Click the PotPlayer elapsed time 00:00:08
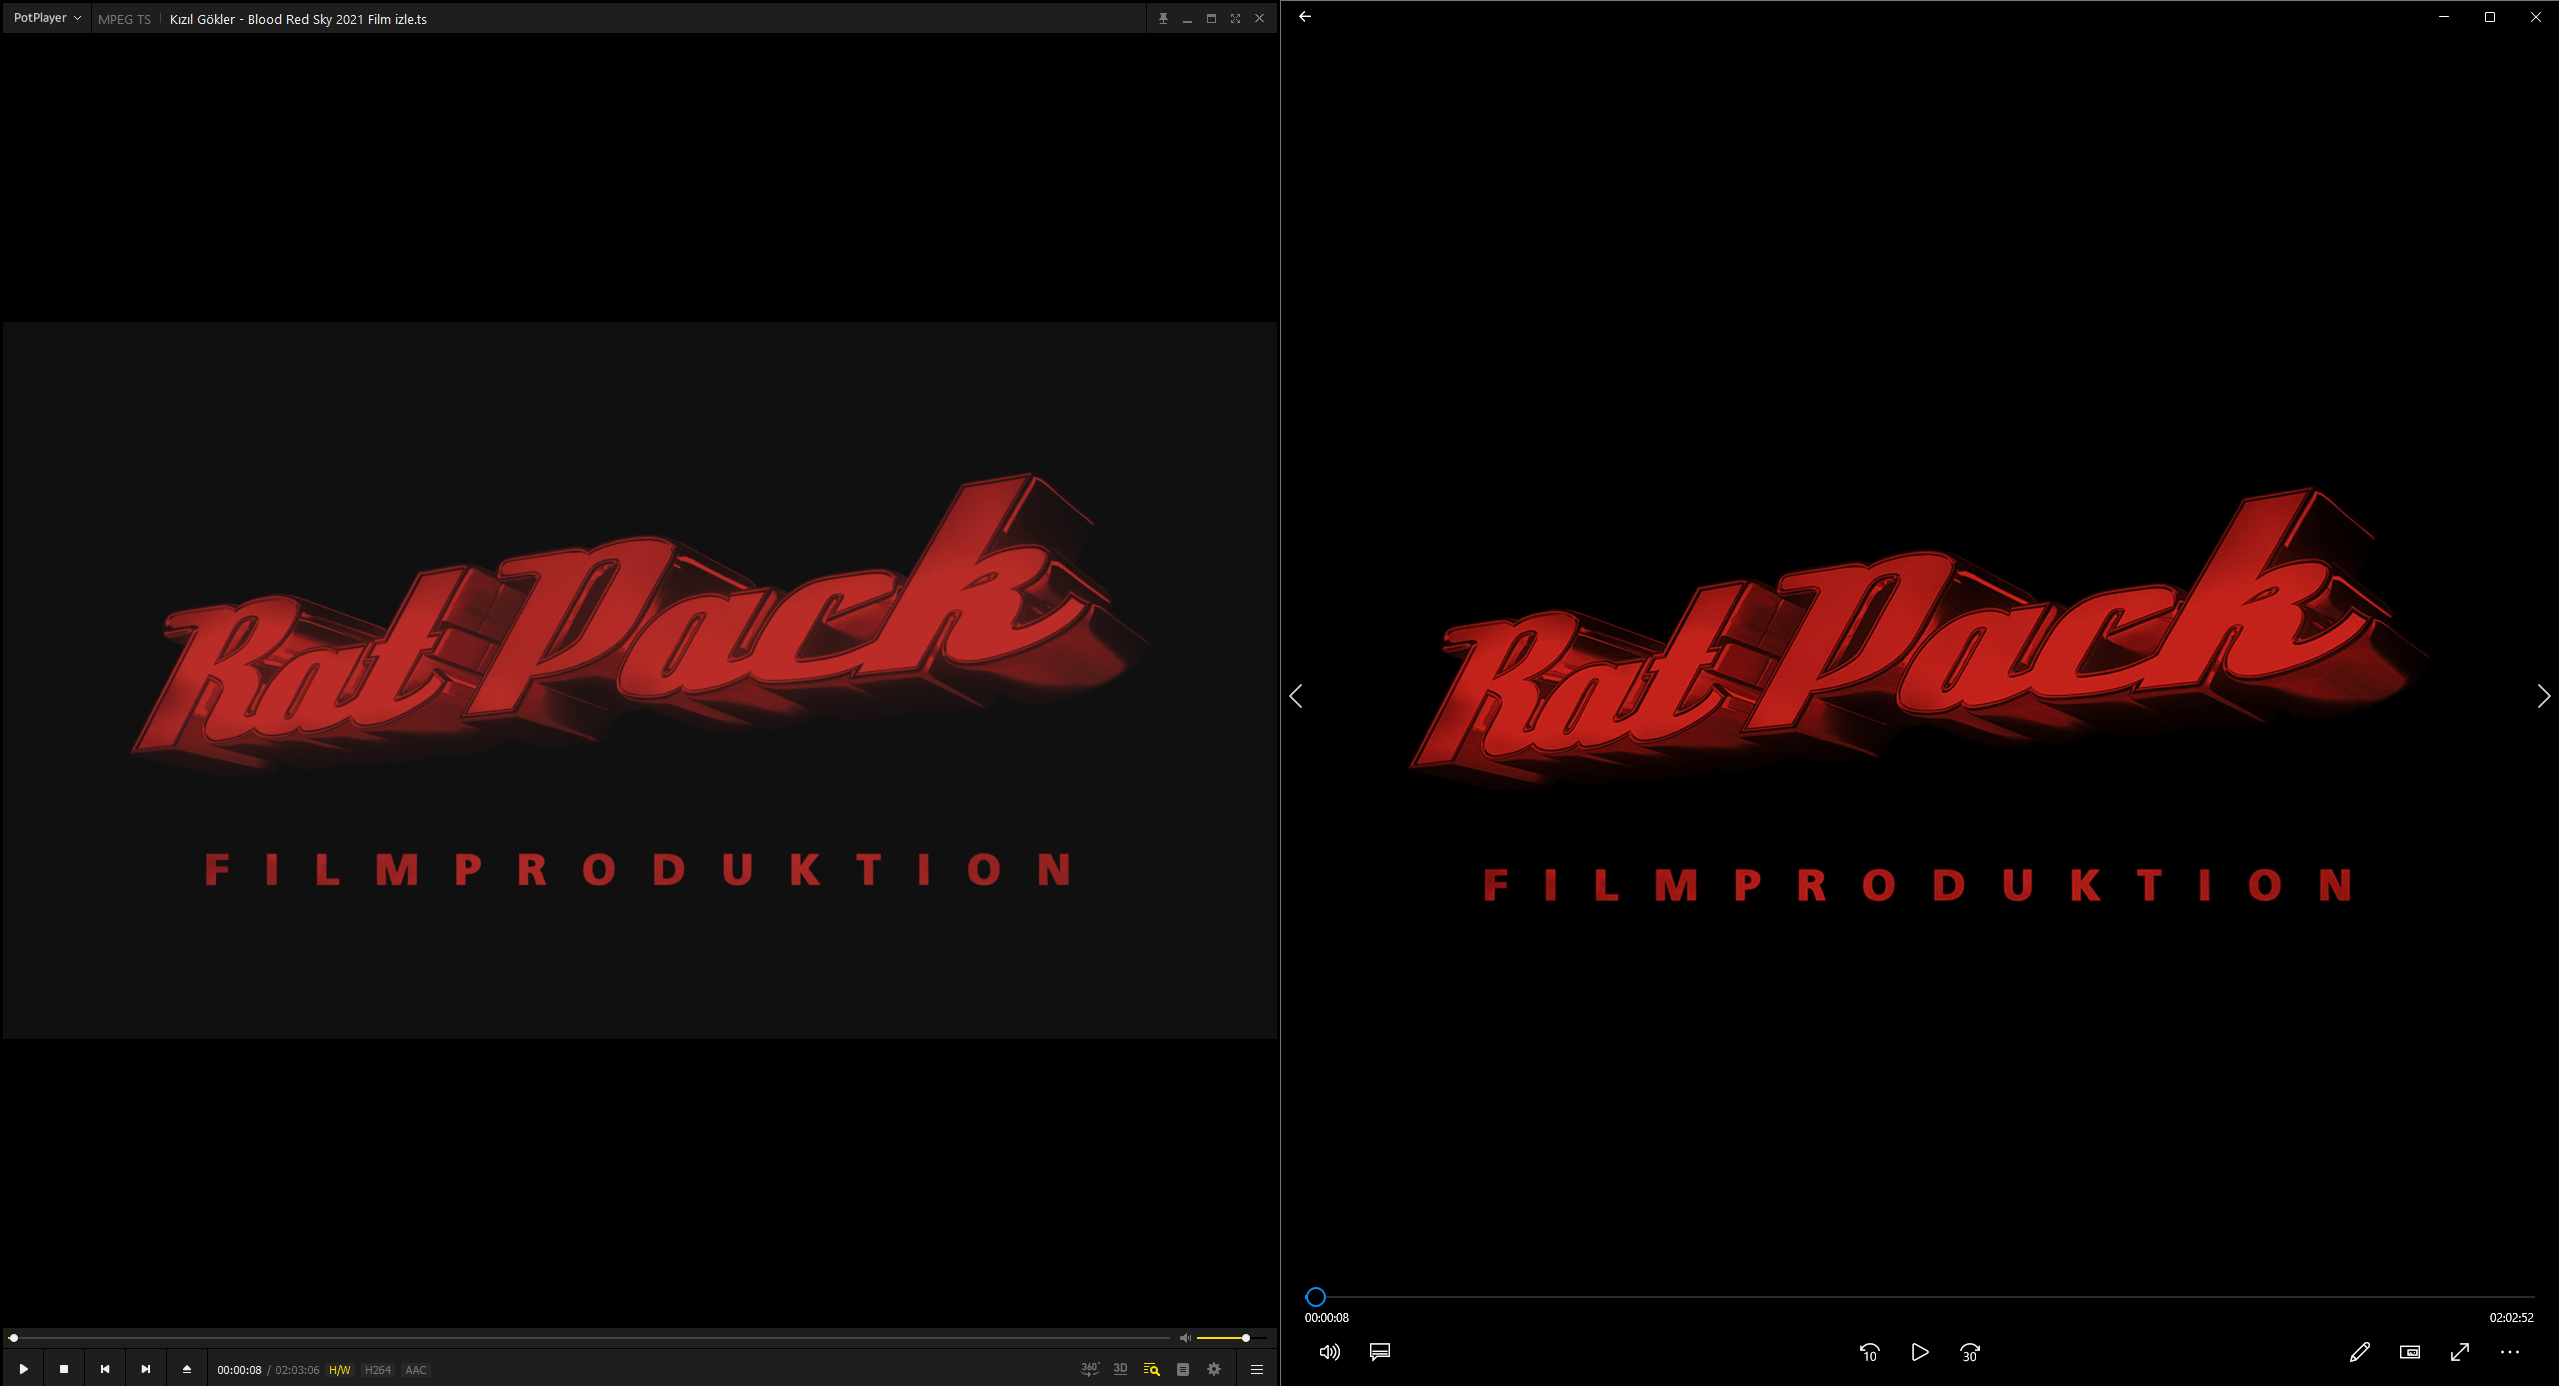2559x1386 pixels. (239, 1370)
